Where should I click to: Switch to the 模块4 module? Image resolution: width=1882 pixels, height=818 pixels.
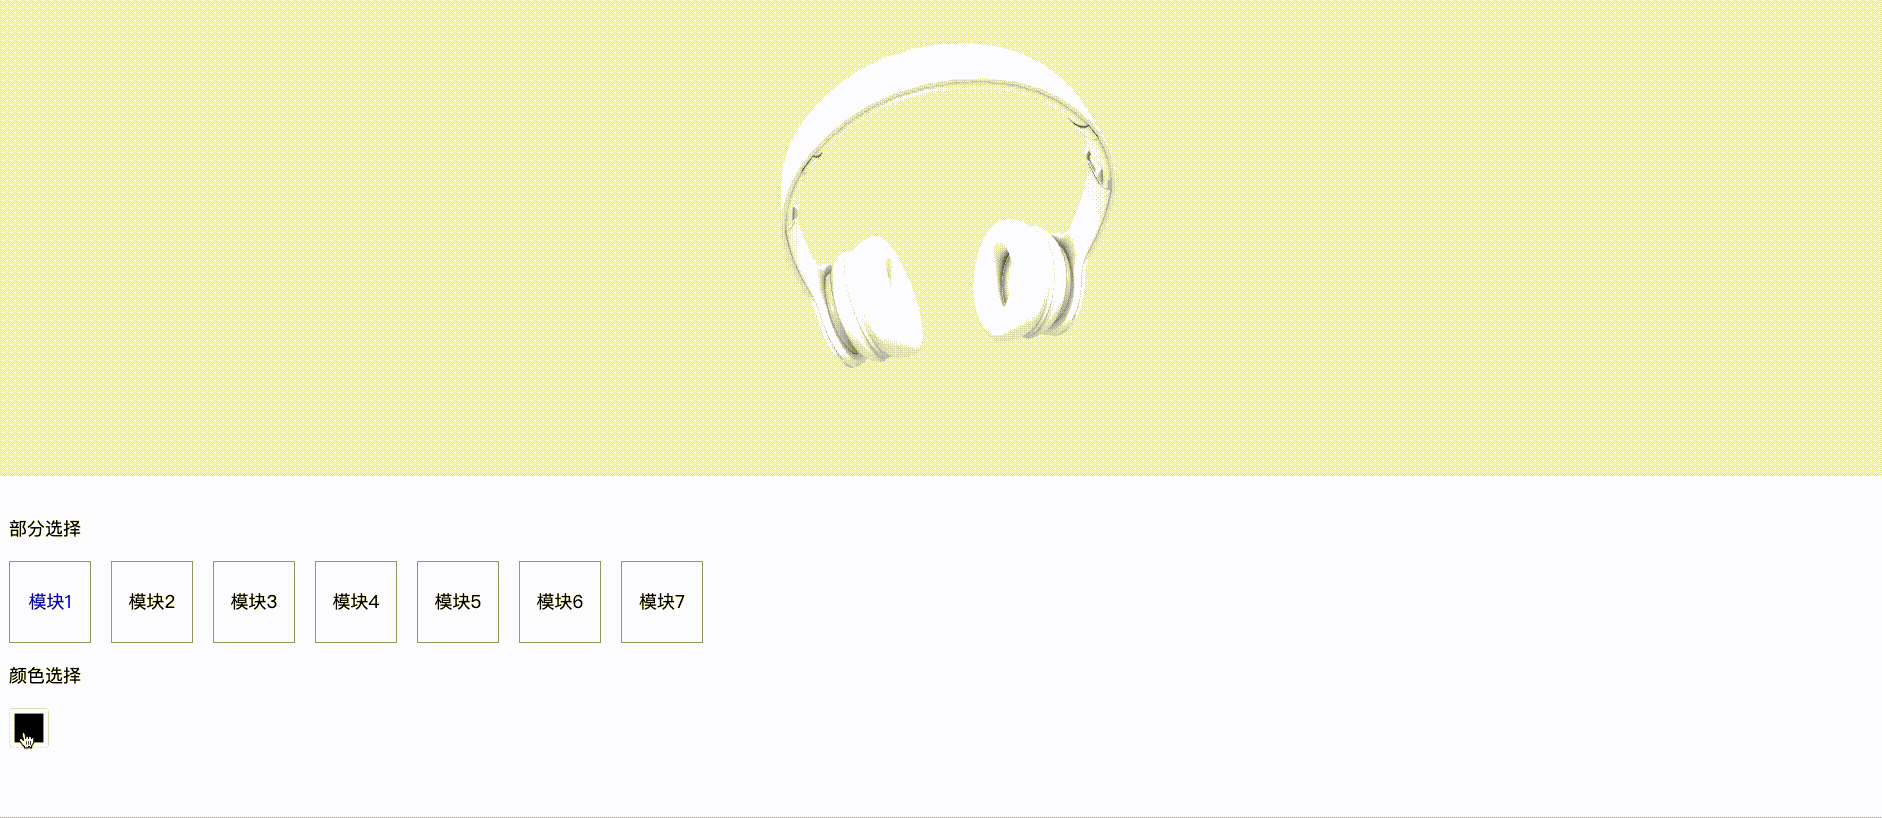pos(356,602)
